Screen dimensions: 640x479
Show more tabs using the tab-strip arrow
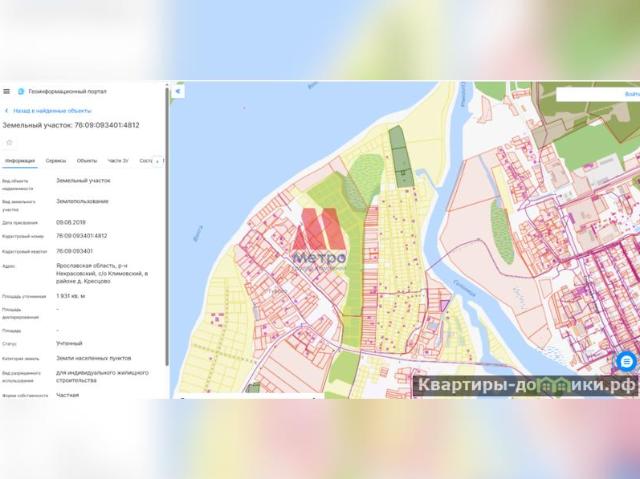(158, 161)
